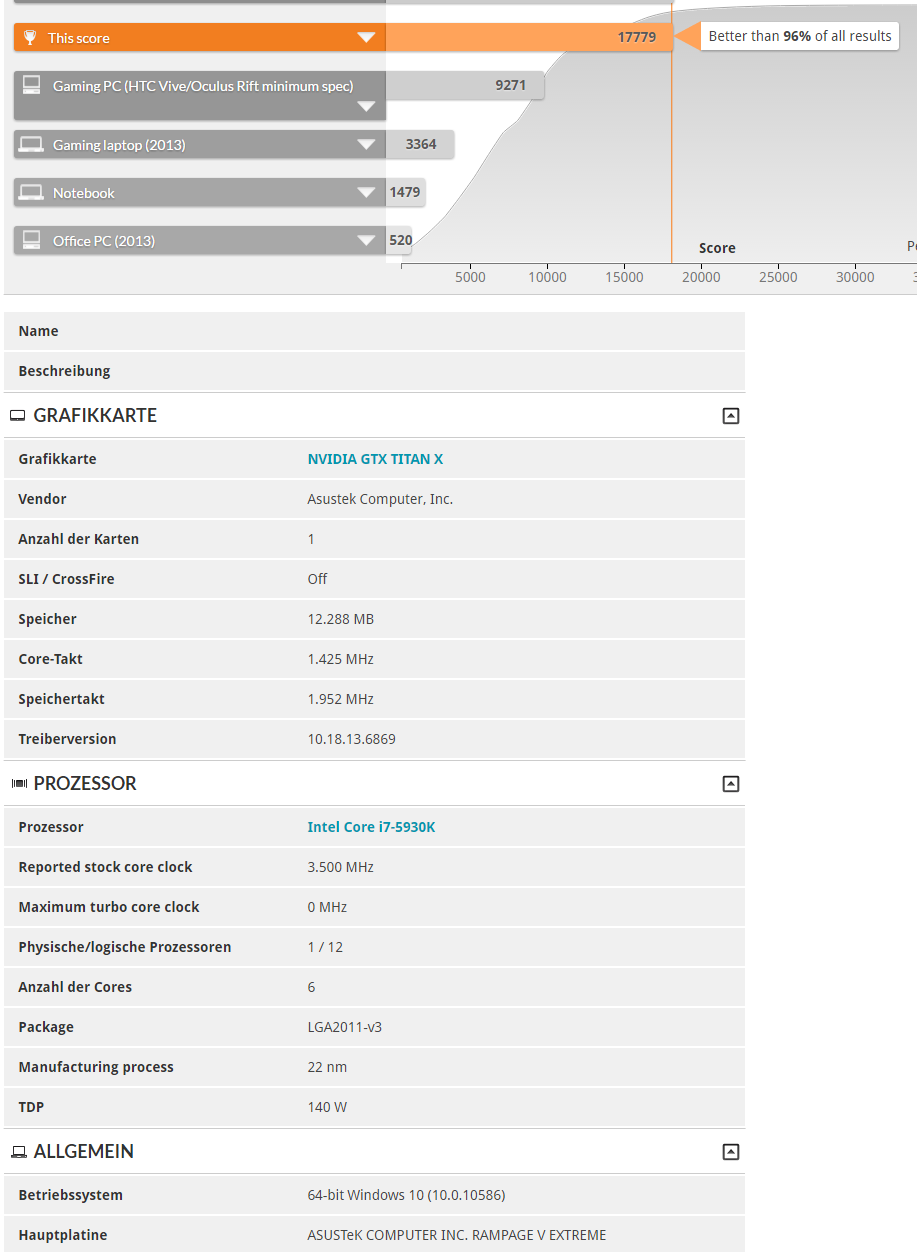This screenshot has width=917, height=1252.
Task: Click the laptop icon on Gaming laptop (2013)
Action: pos(31,145)
